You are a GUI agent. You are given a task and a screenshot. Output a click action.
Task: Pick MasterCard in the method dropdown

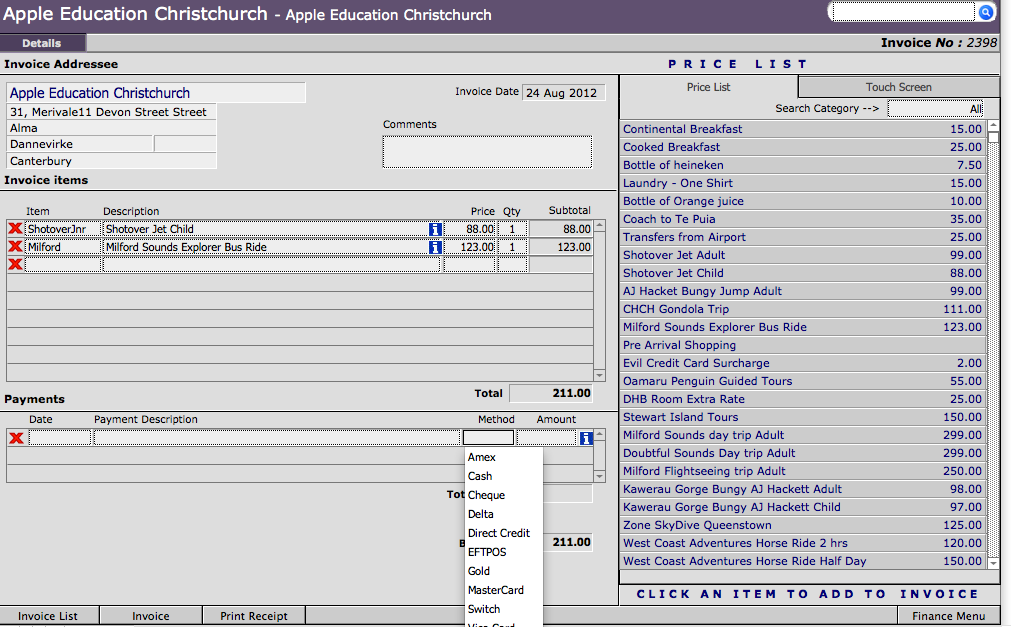pos(496,590)
